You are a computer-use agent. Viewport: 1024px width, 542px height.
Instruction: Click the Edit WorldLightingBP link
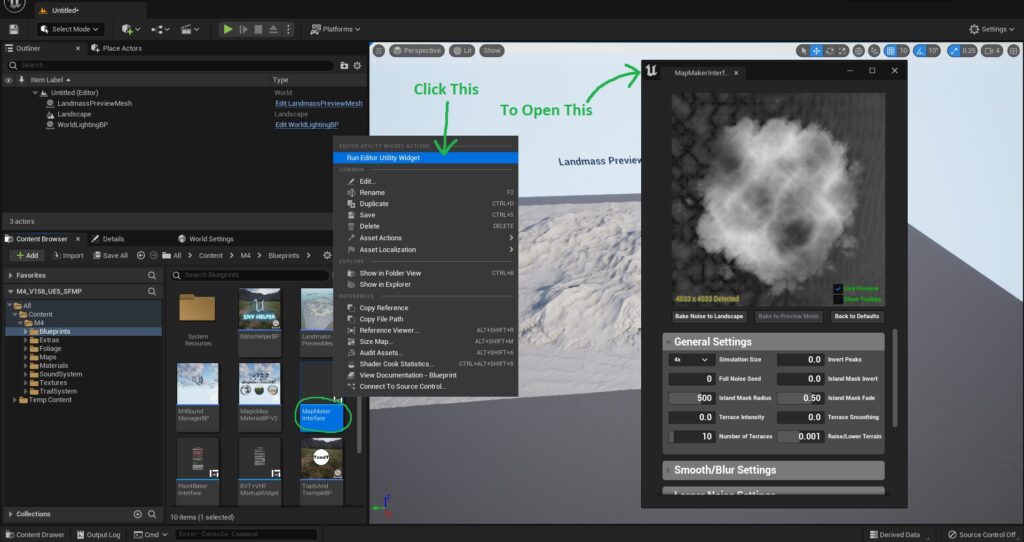coord(307,125)
